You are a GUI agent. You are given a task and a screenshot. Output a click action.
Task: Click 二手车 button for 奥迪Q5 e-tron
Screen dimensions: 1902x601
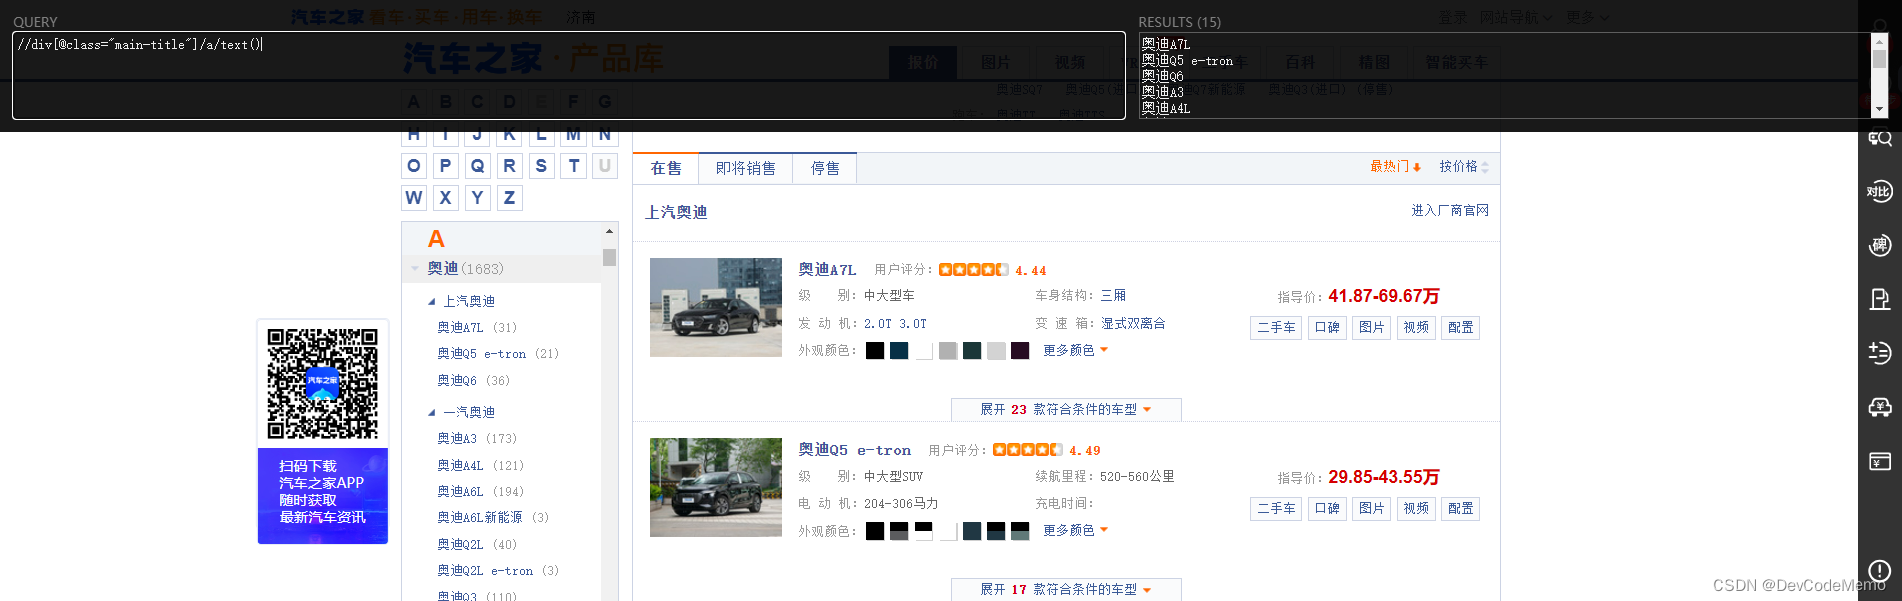[1276, 509]
